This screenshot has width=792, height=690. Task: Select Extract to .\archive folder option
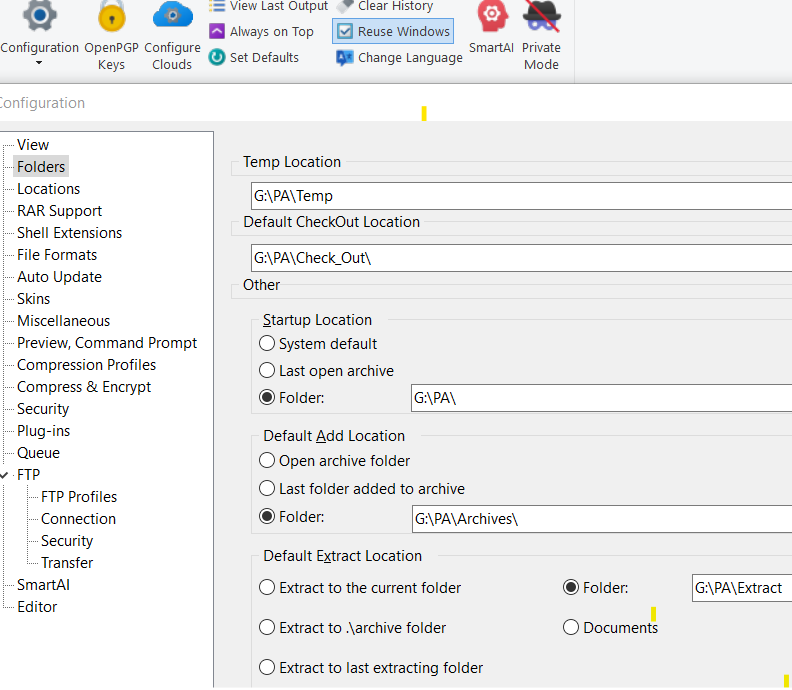(x=267, y=627)
